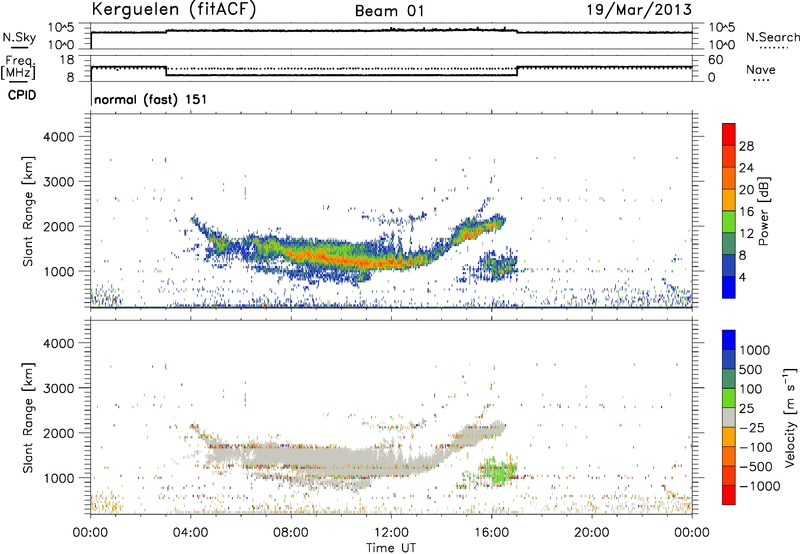Click the green velocity patch near 16:00

click(x=497, y=471)
